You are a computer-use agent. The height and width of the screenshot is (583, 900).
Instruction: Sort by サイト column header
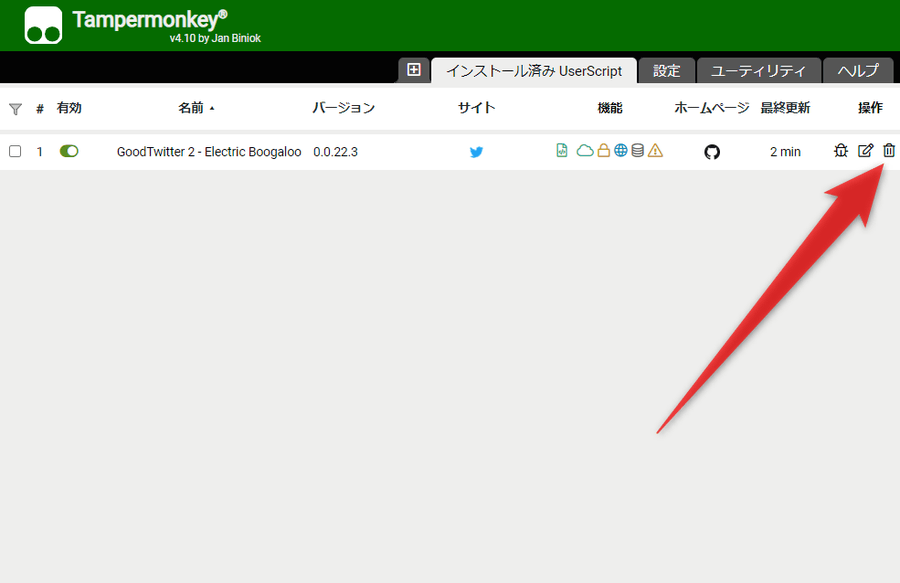coord(476,108)
